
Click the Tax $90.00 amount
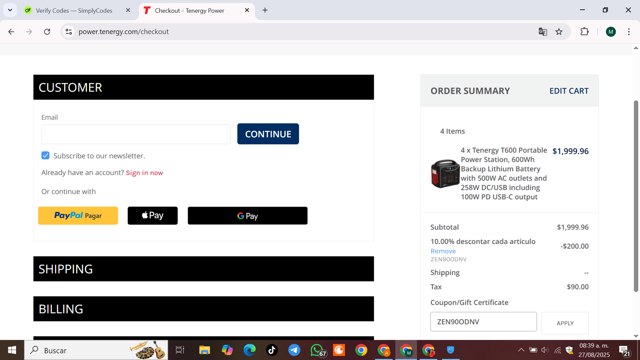click(x=578, y=287)
